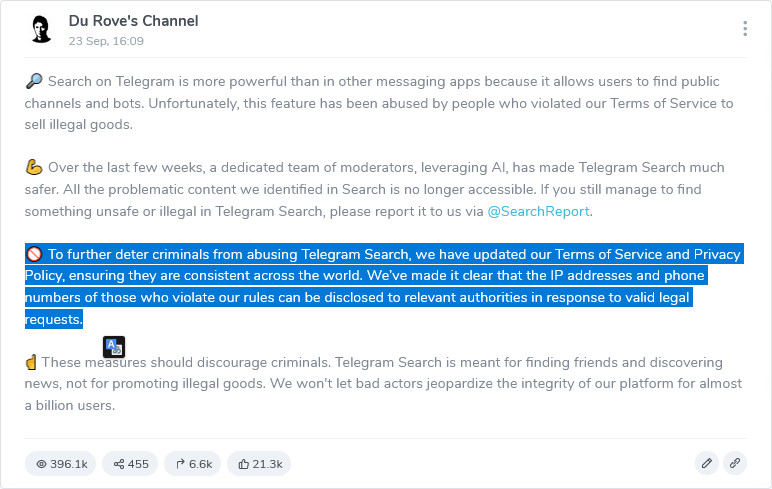This screenshot has width=772, height=489.
Task: Click the translate popup icon
Action: coord(114,347)
